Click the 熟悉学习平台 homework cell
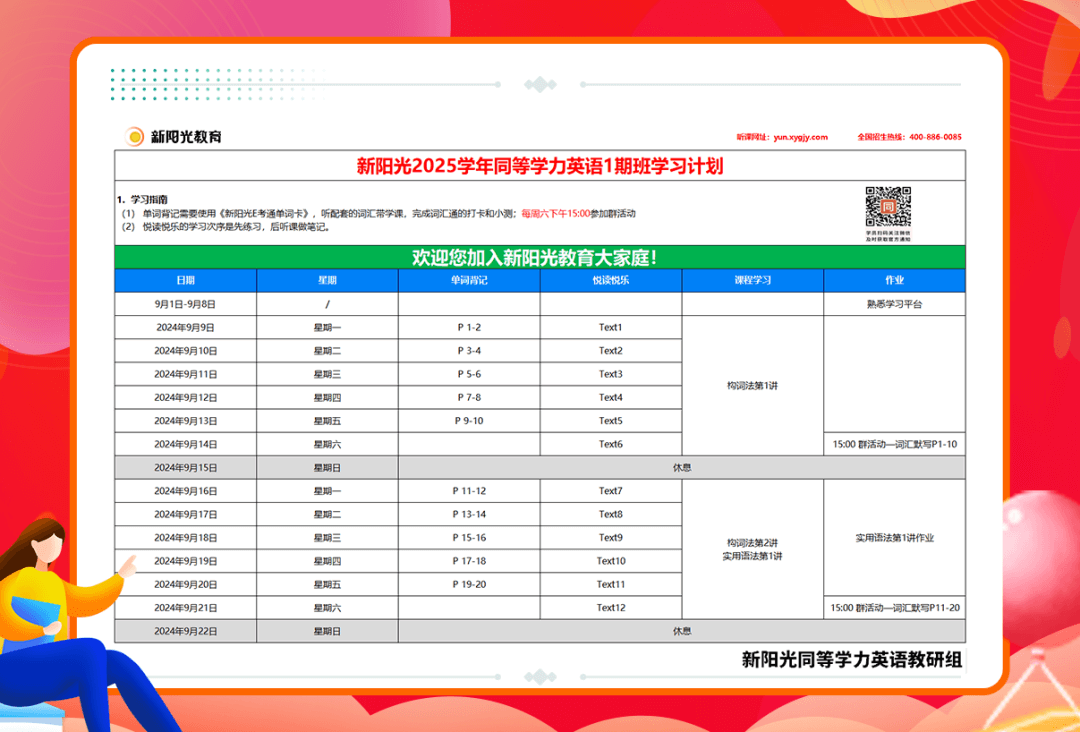 (x=895, y=304)
